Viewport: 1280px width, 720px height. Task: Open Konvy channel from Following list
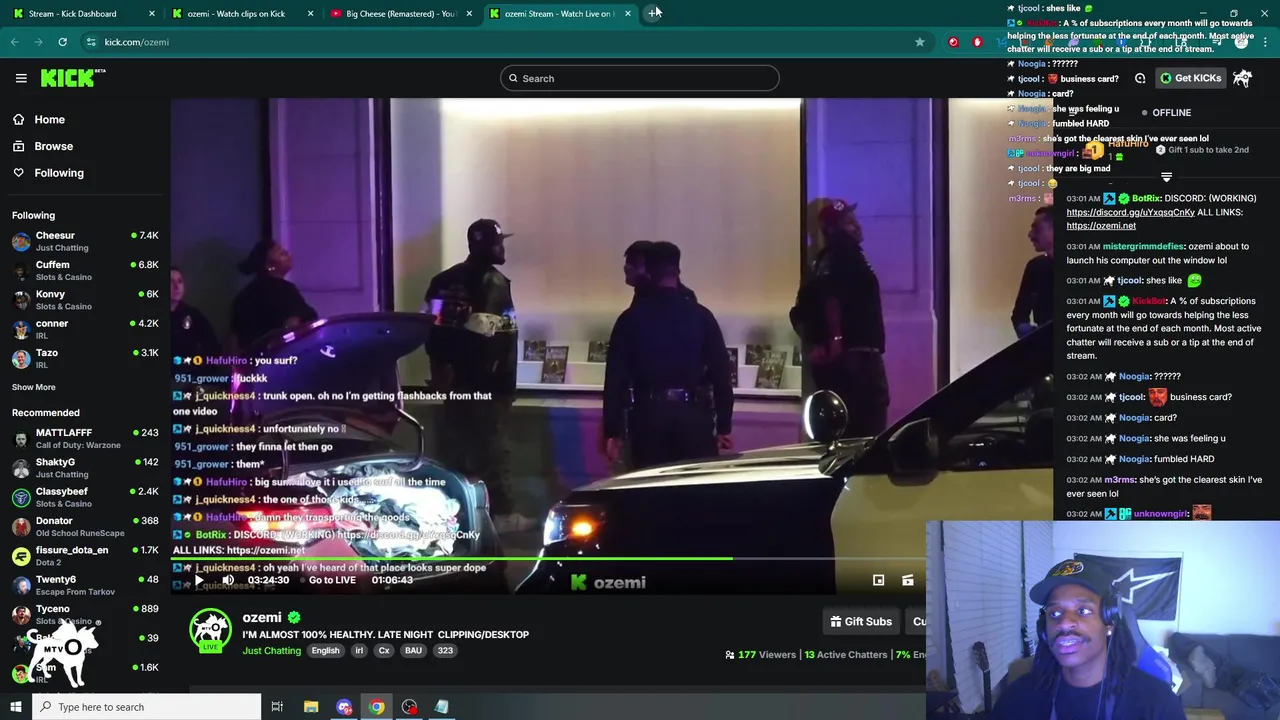pyautogui.click(x=85, y=300)
